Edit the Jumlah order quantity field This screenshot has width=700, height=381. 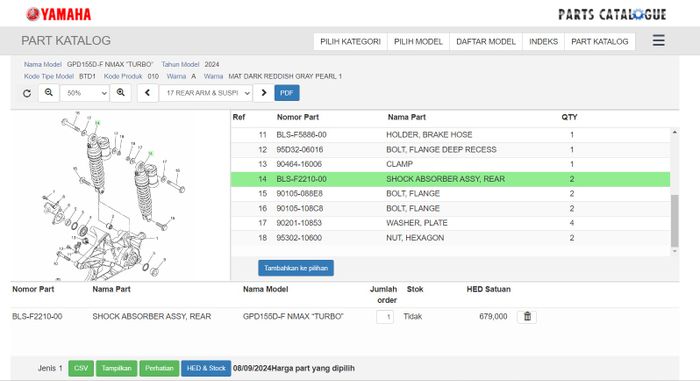click(385, 317)
